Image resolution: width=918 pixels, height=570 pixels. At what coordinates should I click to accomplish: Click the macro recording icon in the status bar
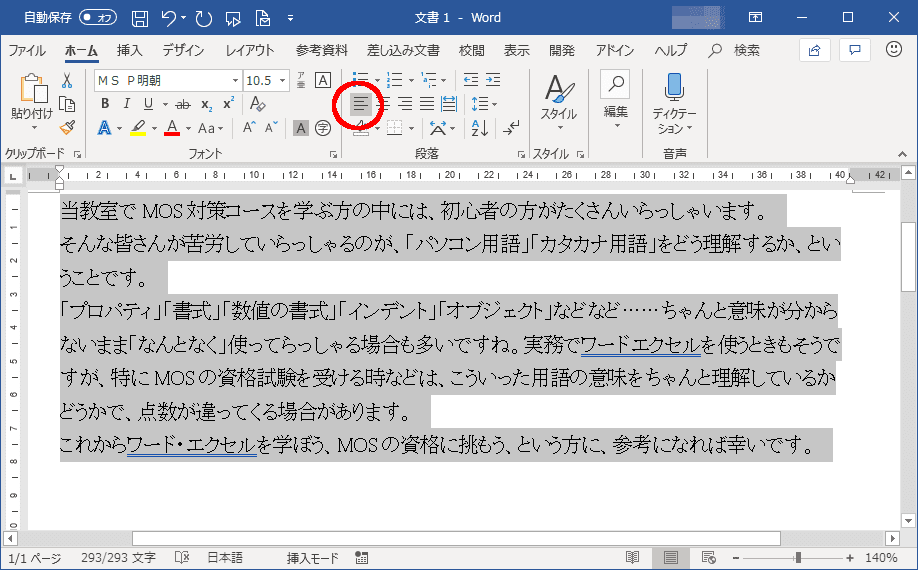361,558
